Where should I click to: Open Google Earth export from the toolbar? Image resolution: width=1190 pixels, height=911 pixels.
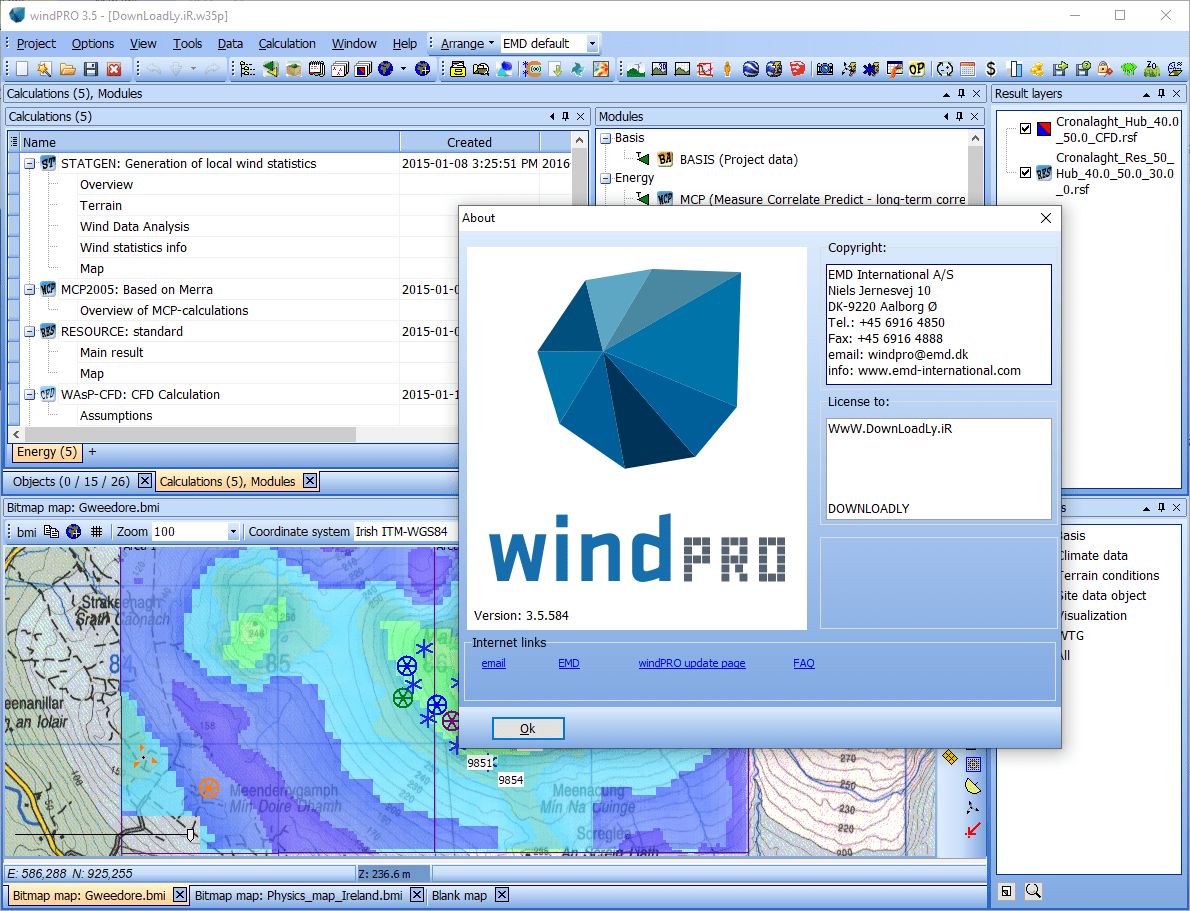point(750,70)
